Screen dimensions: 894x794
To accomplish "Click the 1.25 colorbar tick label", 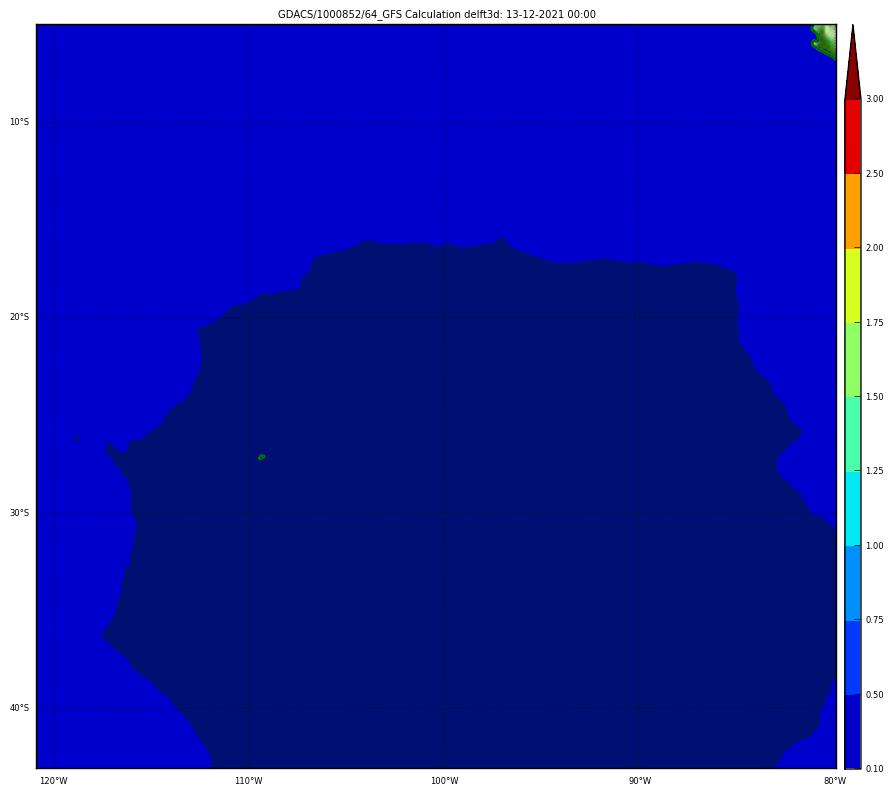I will pyautogui.click(x=874, y=471).
